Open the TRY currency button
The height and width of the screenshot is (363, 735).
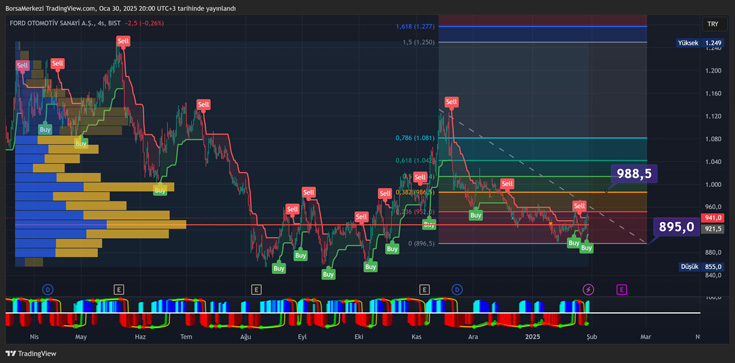pos(712,24)
